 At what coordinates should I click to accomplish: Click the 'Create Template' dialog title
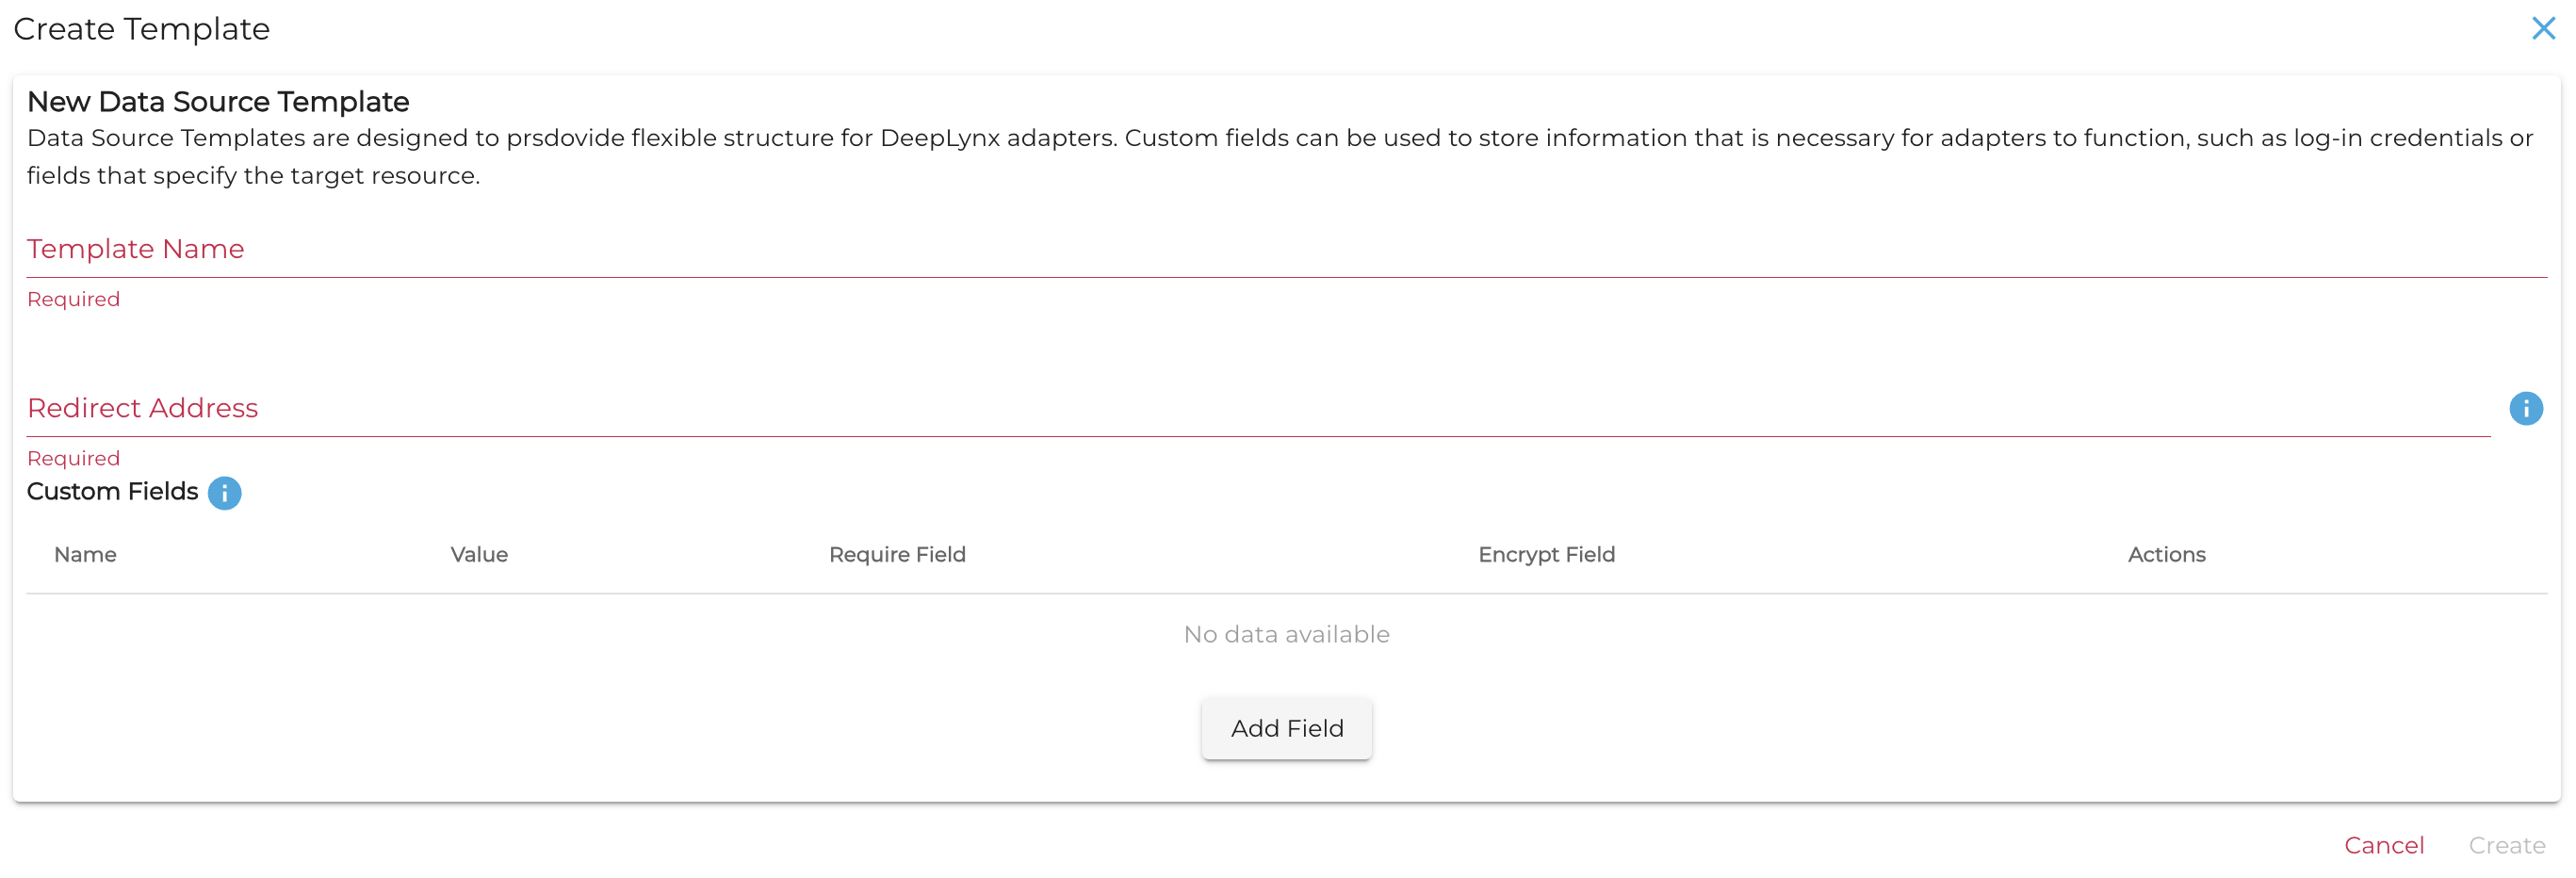click(x=141, y=29)
